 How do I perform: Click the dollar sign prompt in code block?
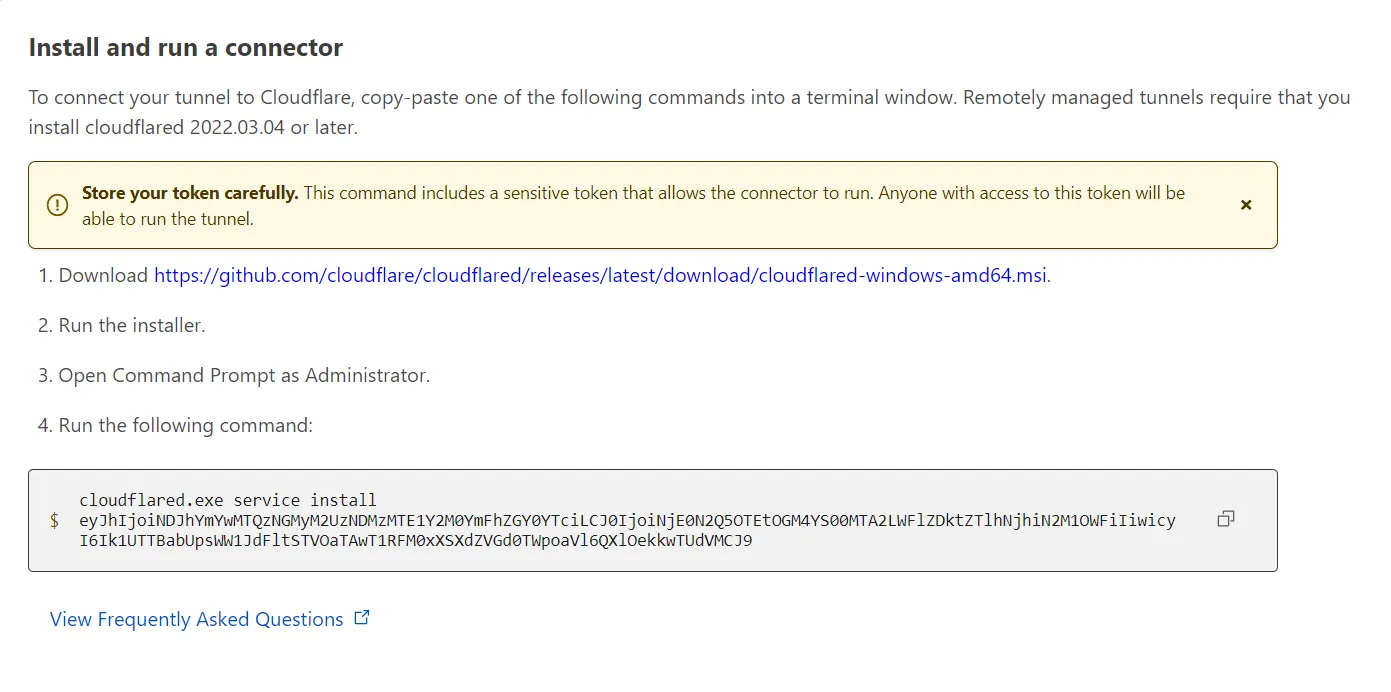point(54,520)
